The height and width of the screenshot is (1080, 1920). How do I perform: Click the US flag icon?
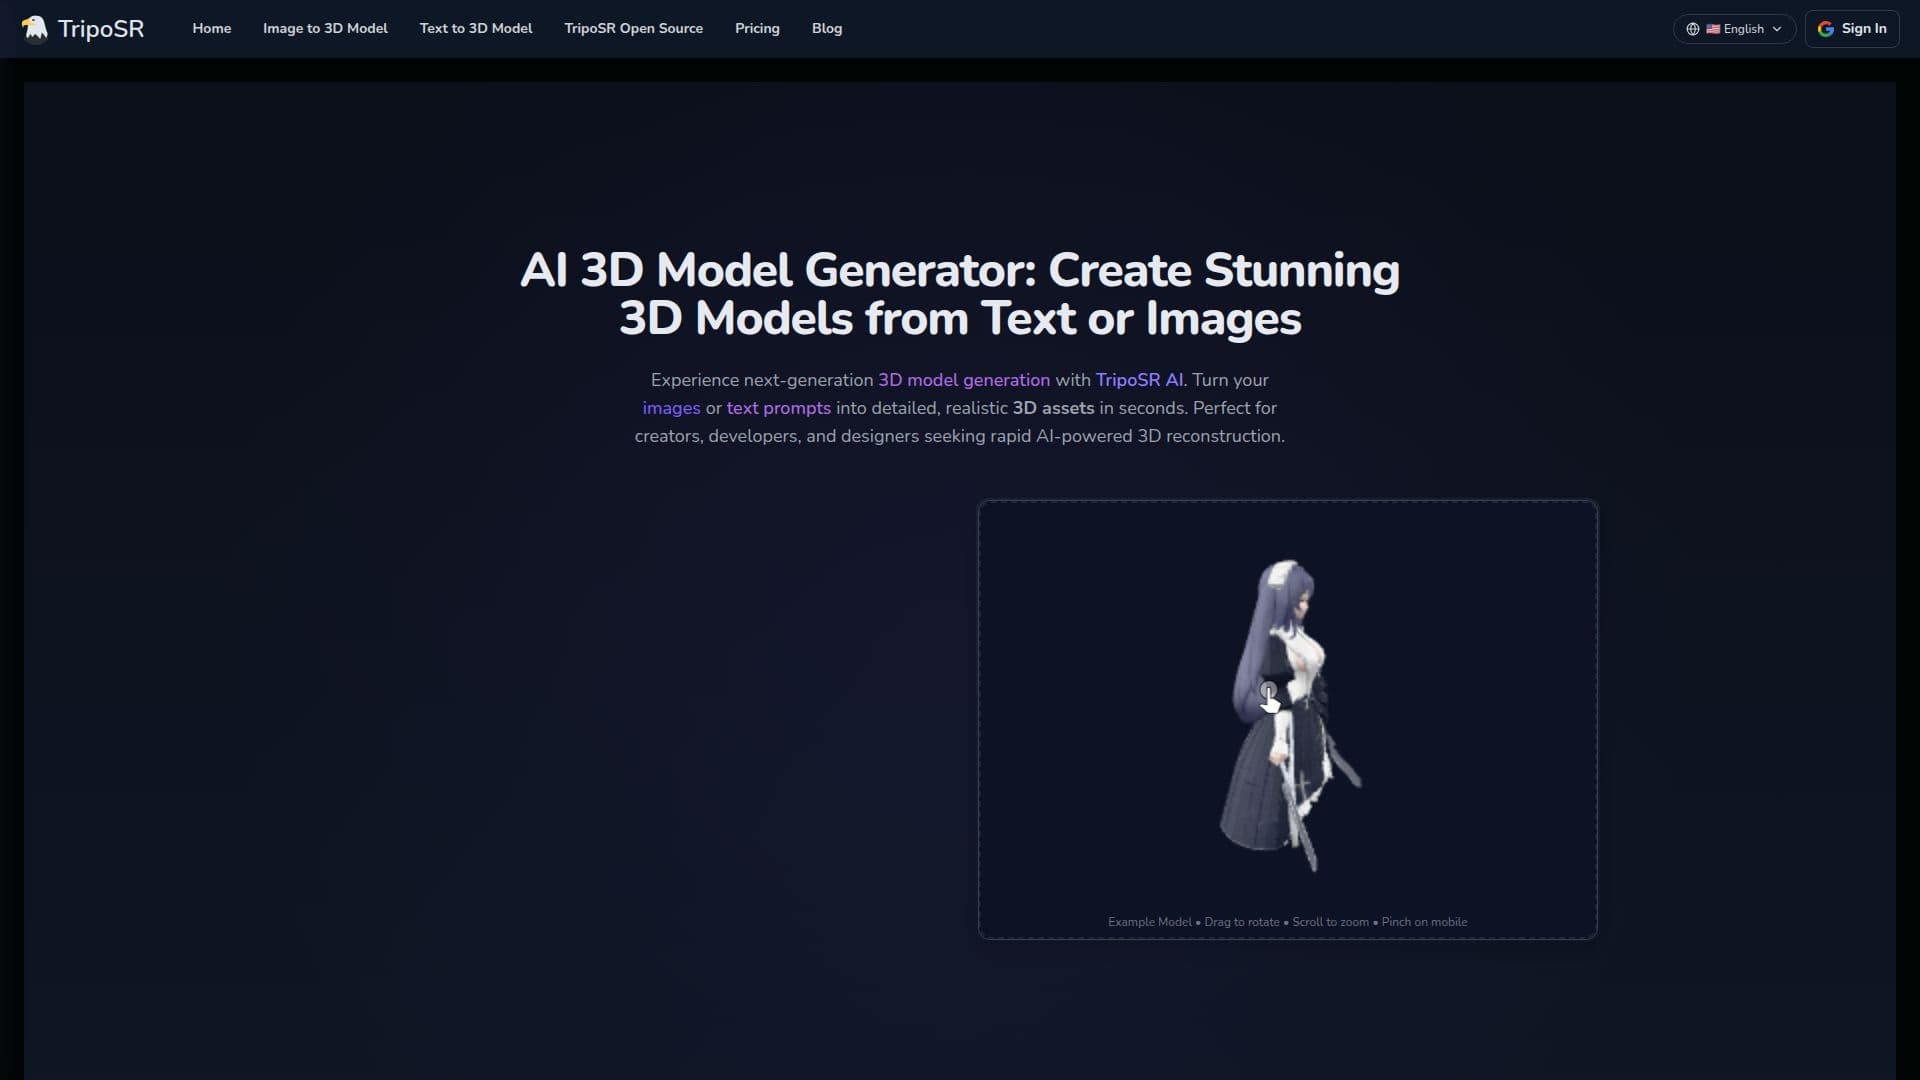point(1713,29)
